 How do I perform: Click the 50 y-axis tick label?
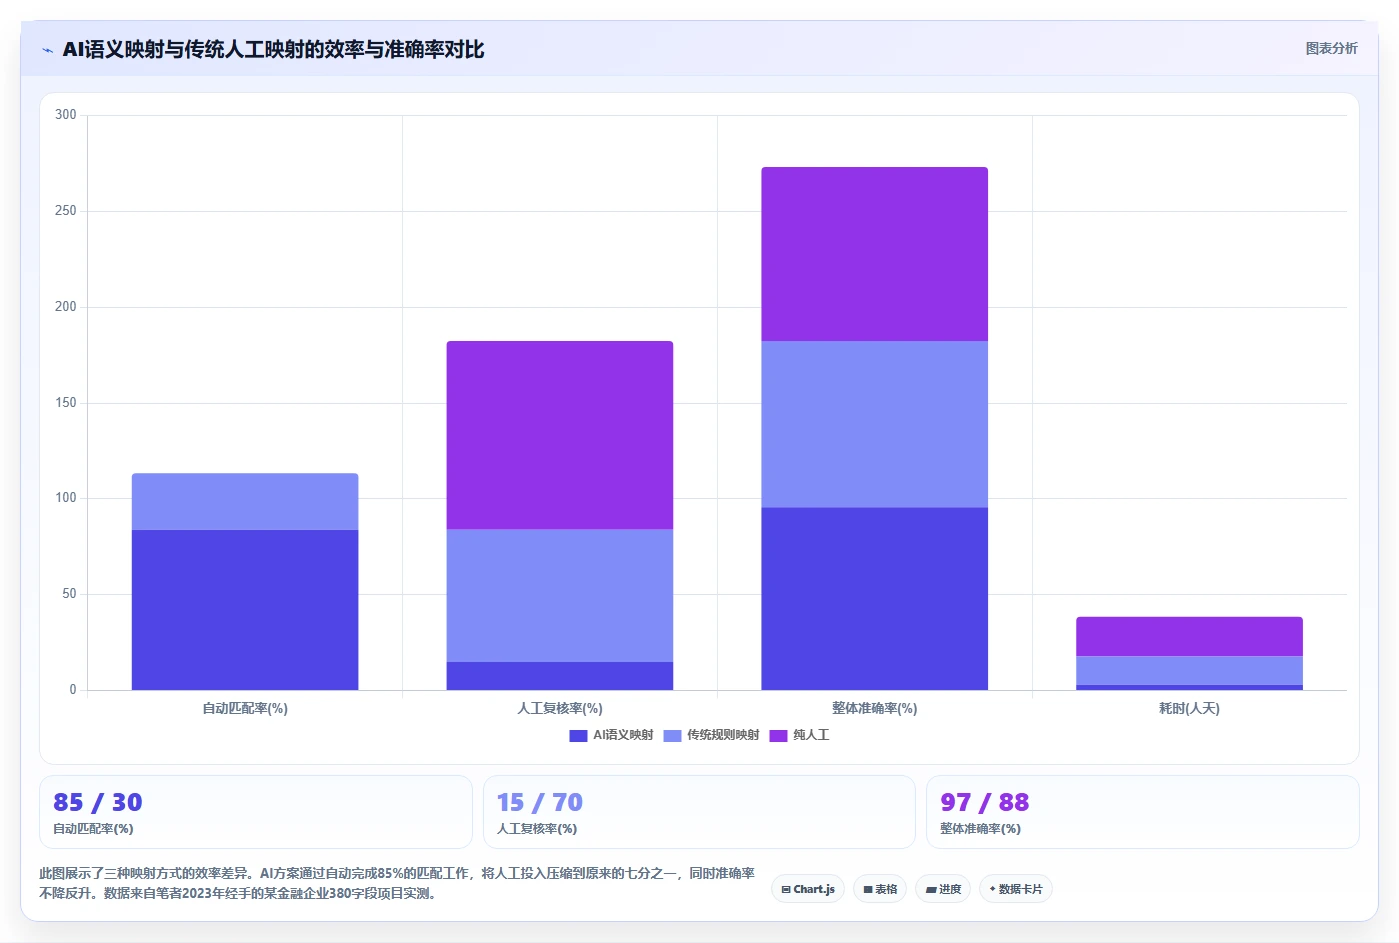point(69,594)
